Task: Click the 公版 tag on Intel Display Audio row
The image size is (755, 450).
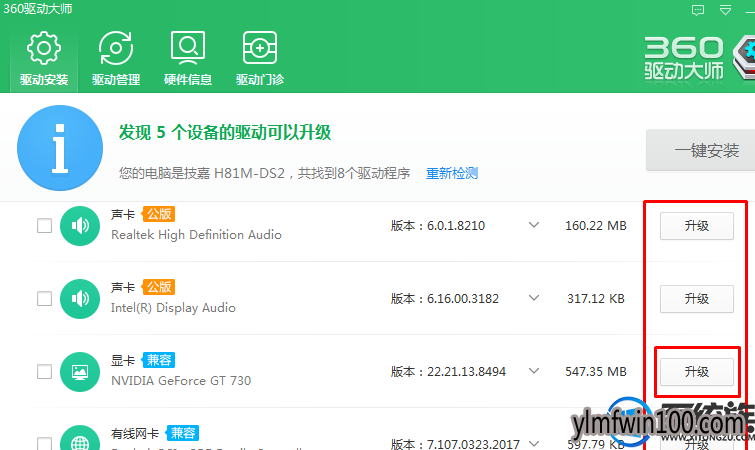Action: 158,287
